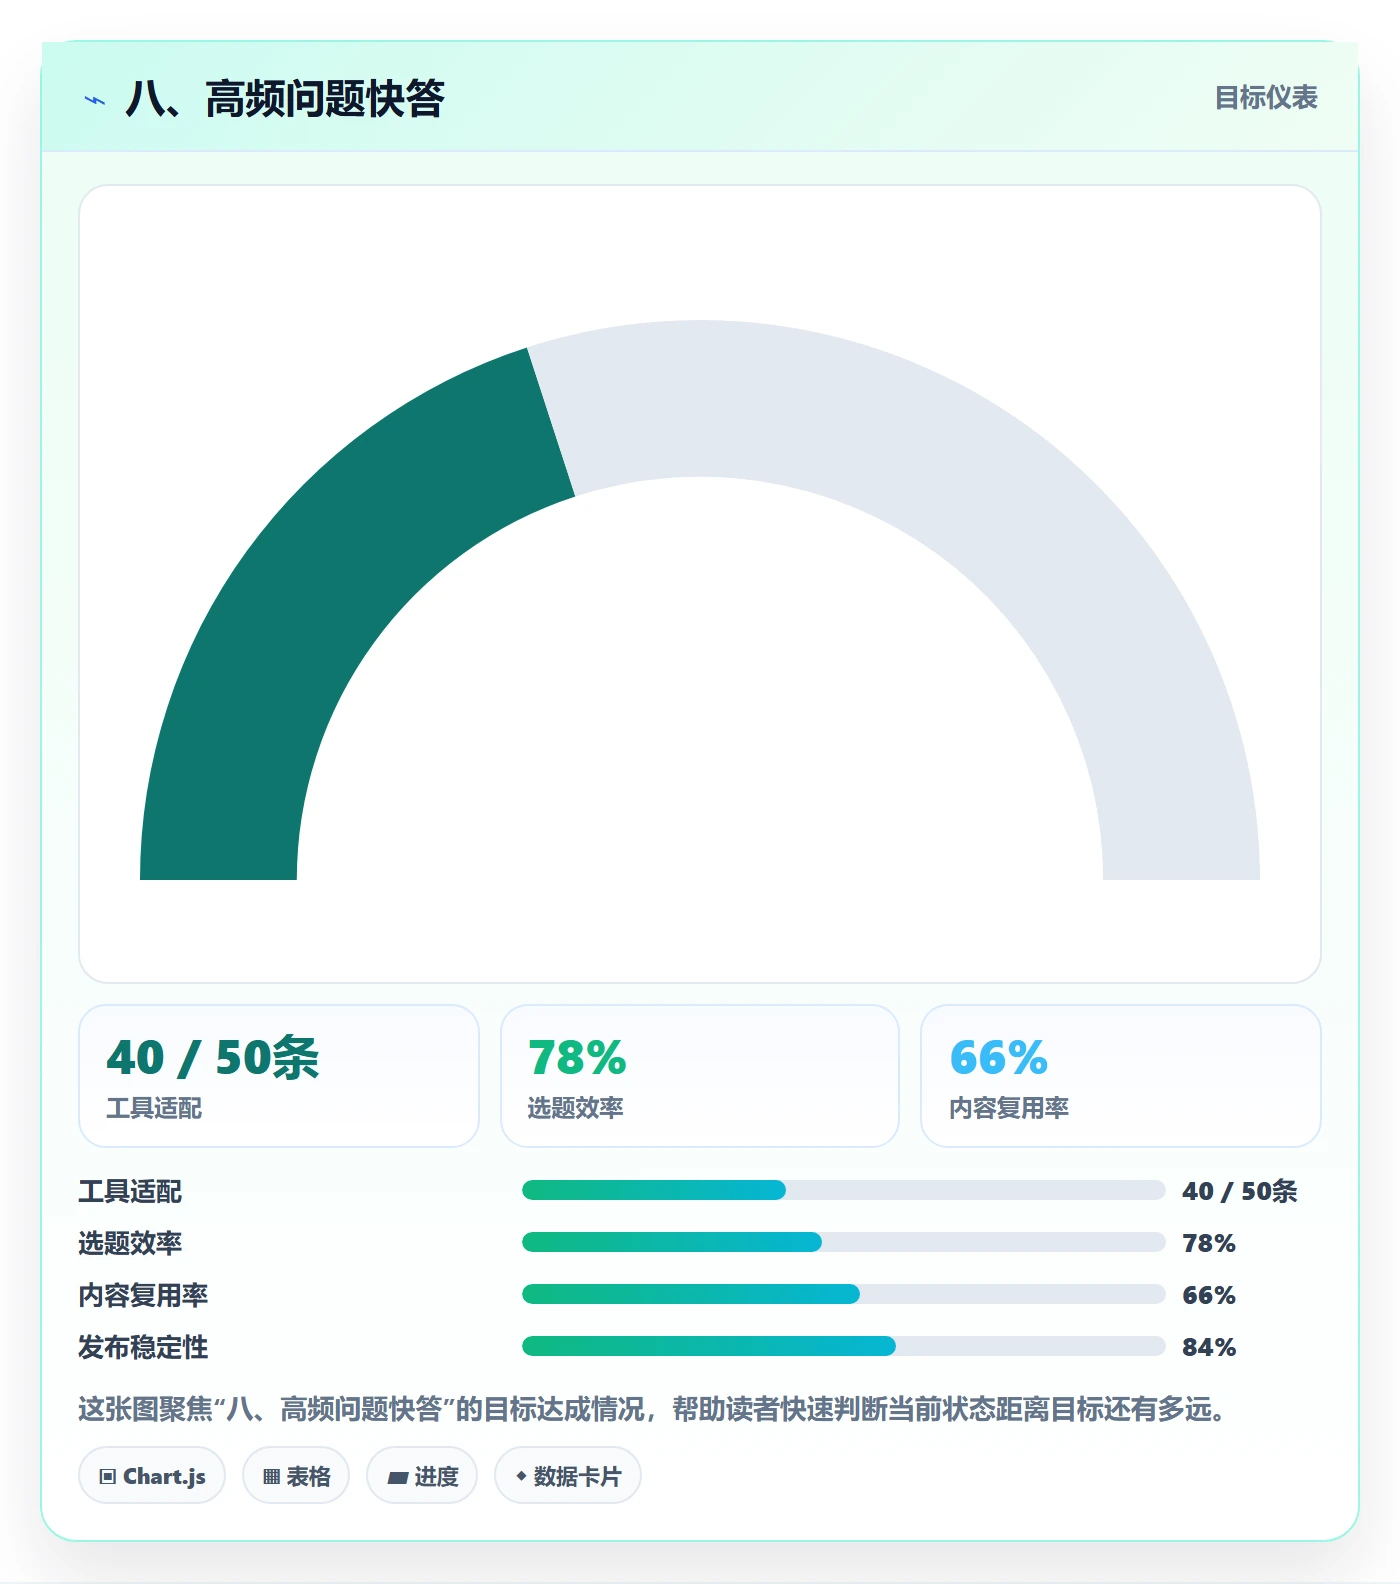Click the Chart.js tag chip
Screen dimensions: 1400x1584
pos(152,1475)
